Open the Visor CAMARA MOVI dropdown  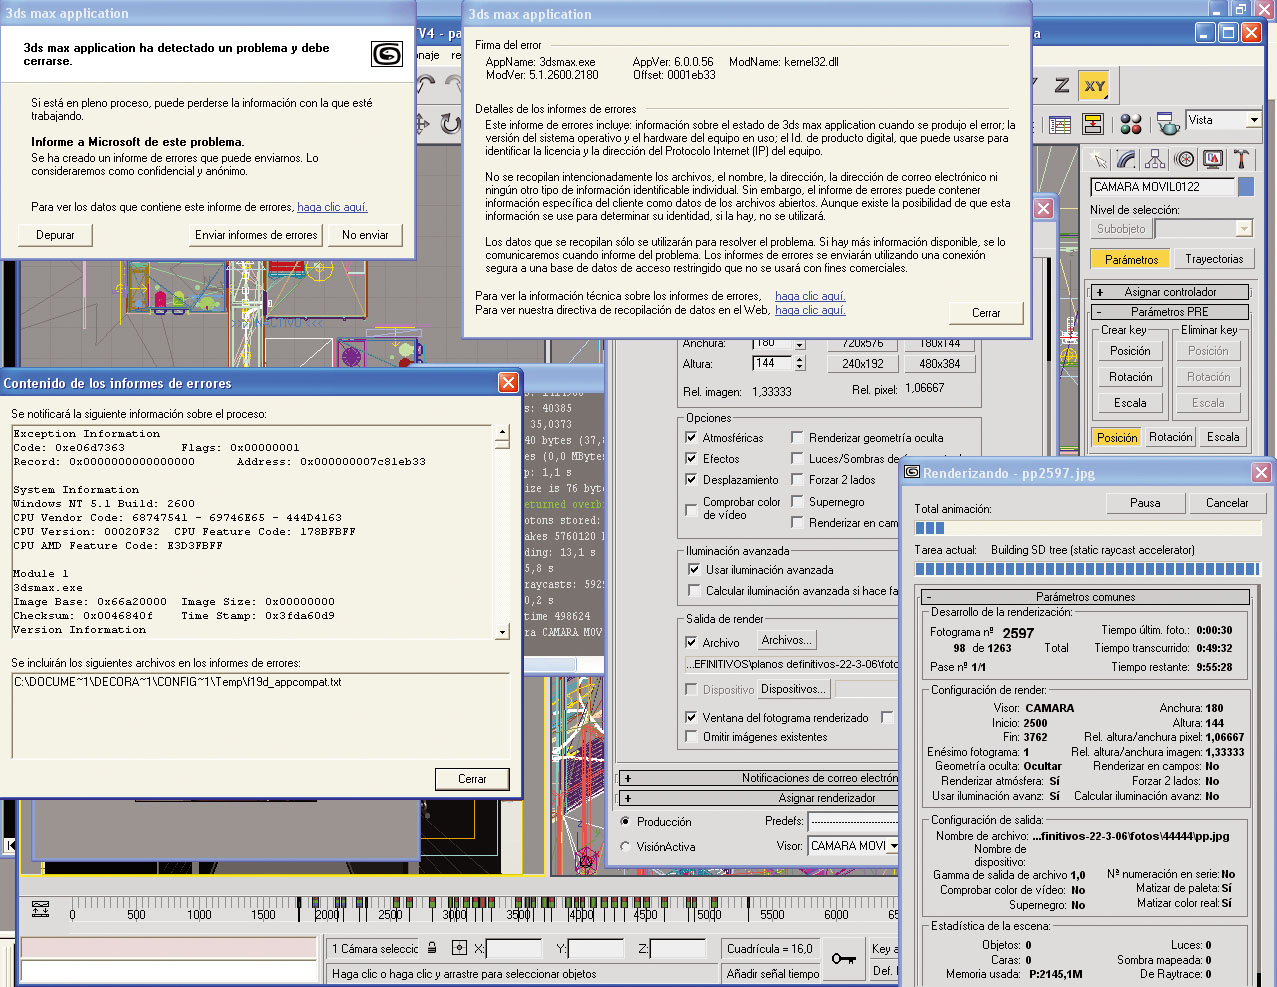[x=893, y=846]
